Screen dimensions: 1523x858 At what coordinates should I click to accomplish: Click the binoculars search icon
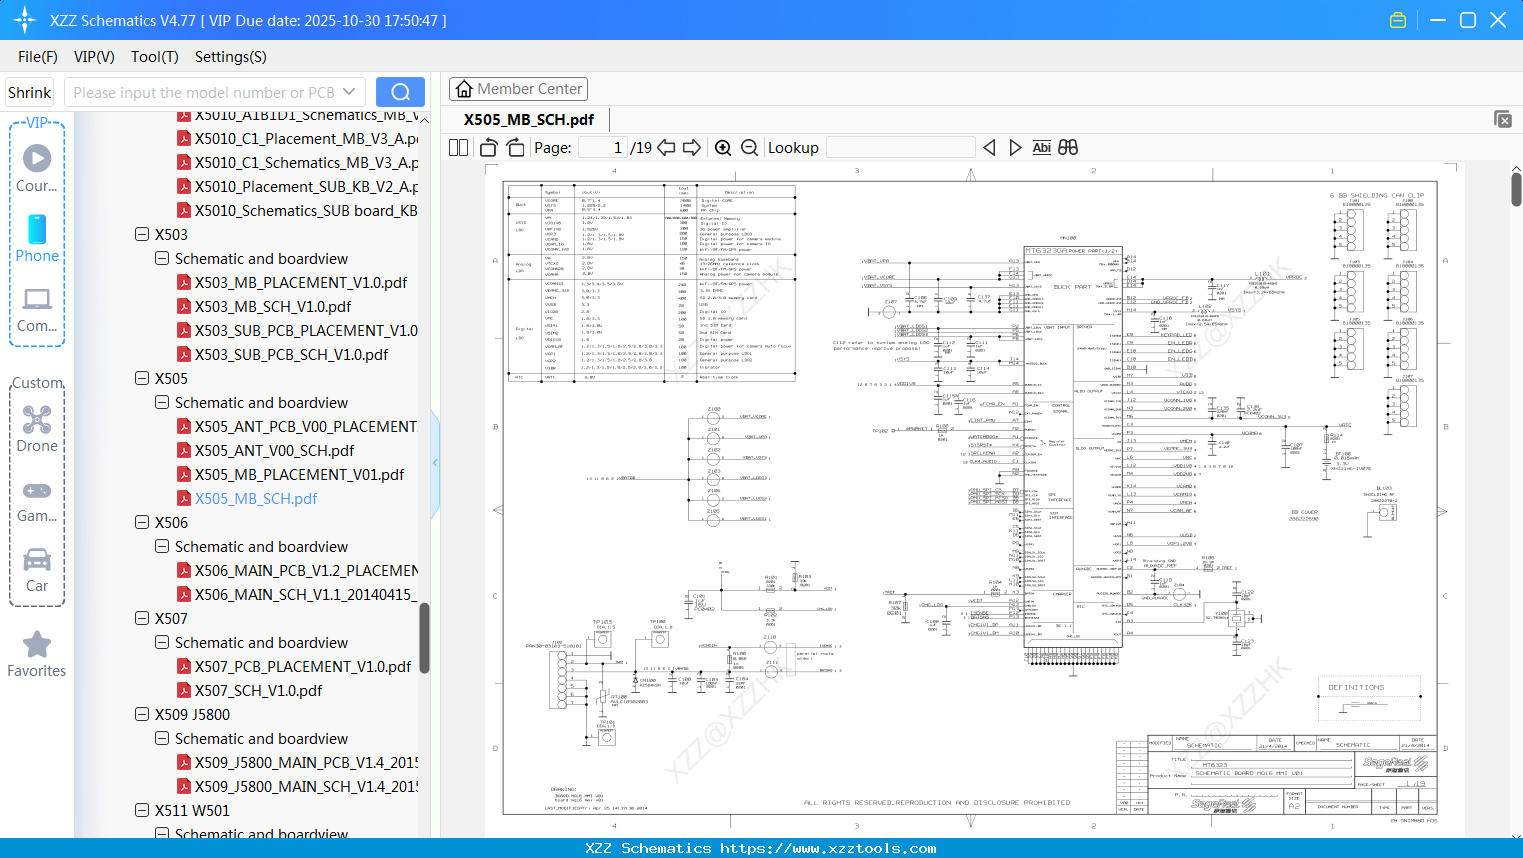point(1068,148)
